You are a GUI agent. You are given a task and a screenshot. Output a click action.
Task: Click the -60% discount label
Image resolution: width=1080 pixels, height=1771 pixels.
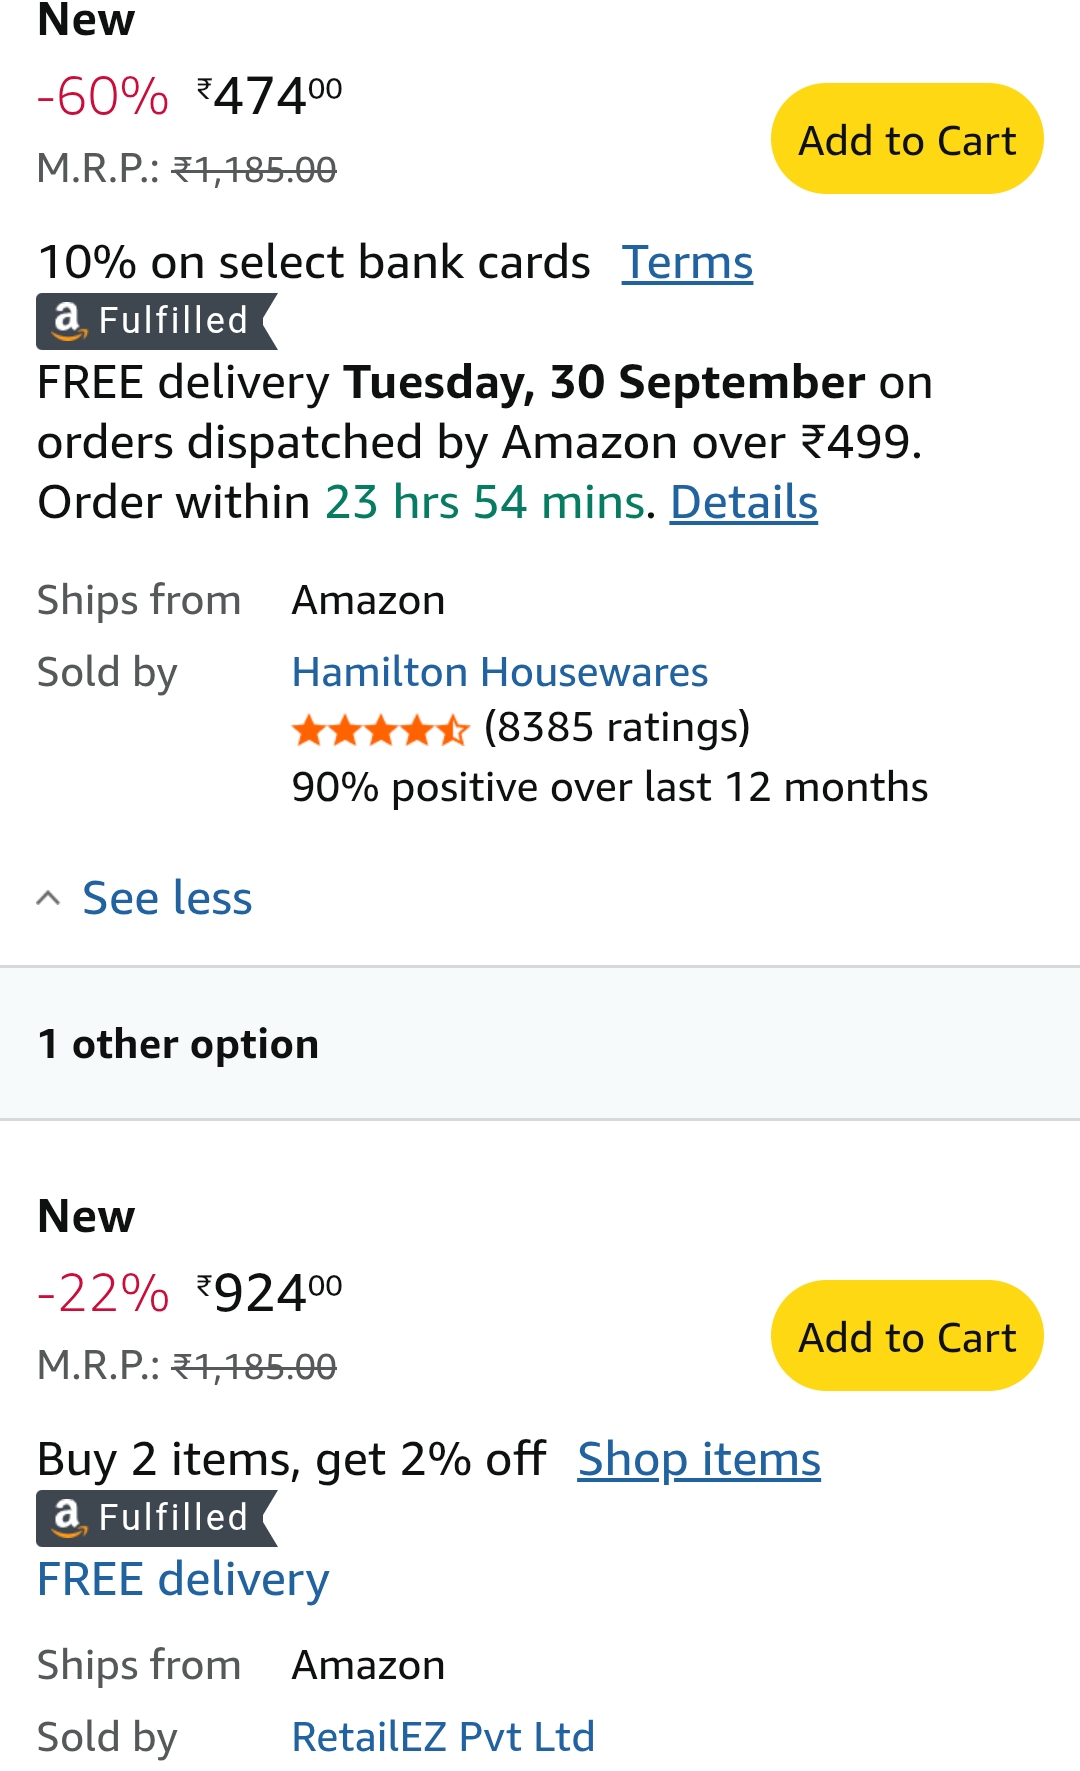pos(103,97)
